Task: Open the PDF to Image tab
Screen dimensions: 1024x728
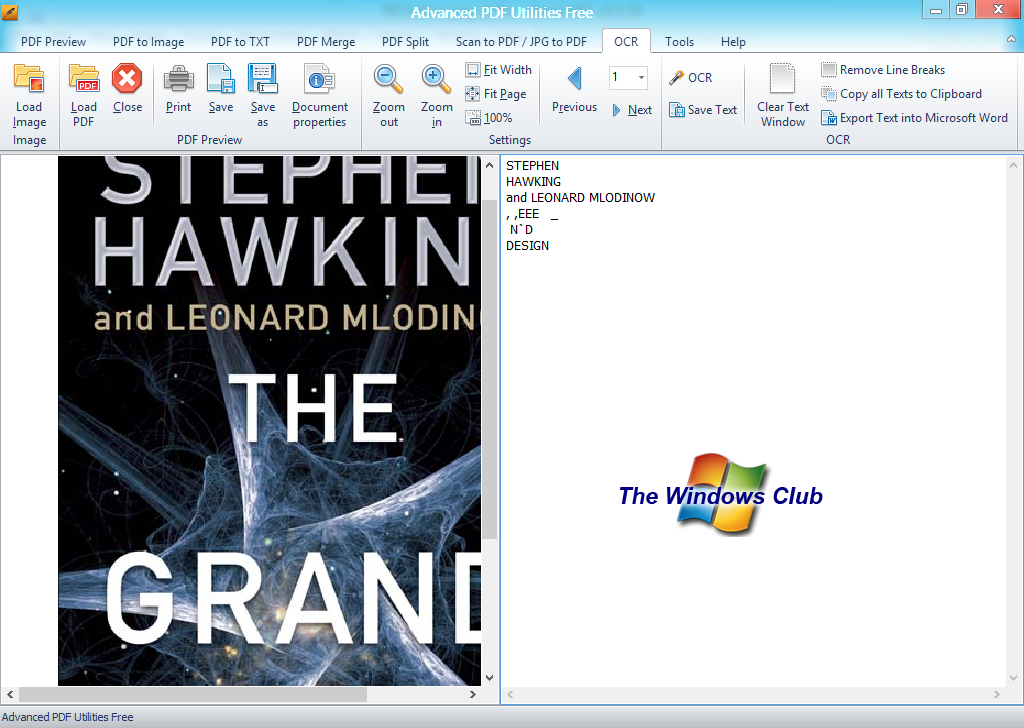Action: (148, 42)
